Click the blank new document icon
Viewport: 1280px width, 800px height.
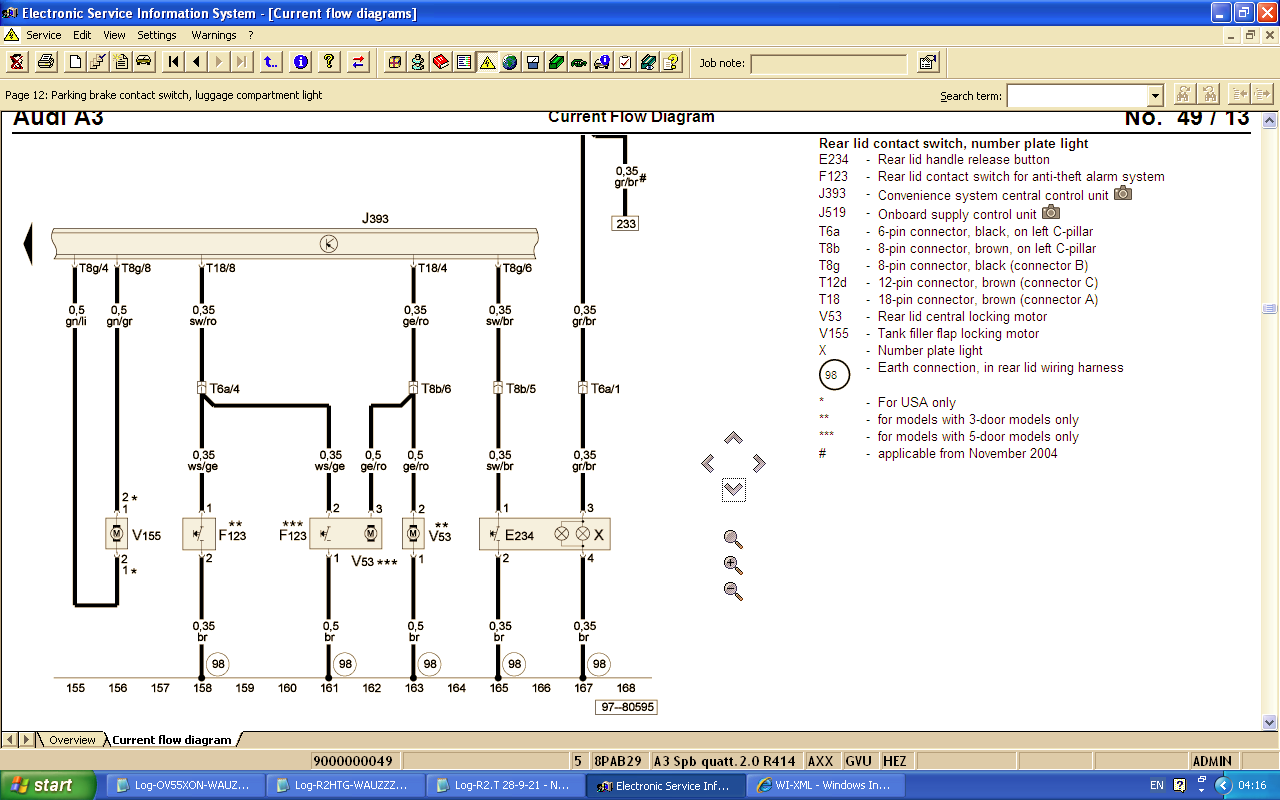(75, 62)
